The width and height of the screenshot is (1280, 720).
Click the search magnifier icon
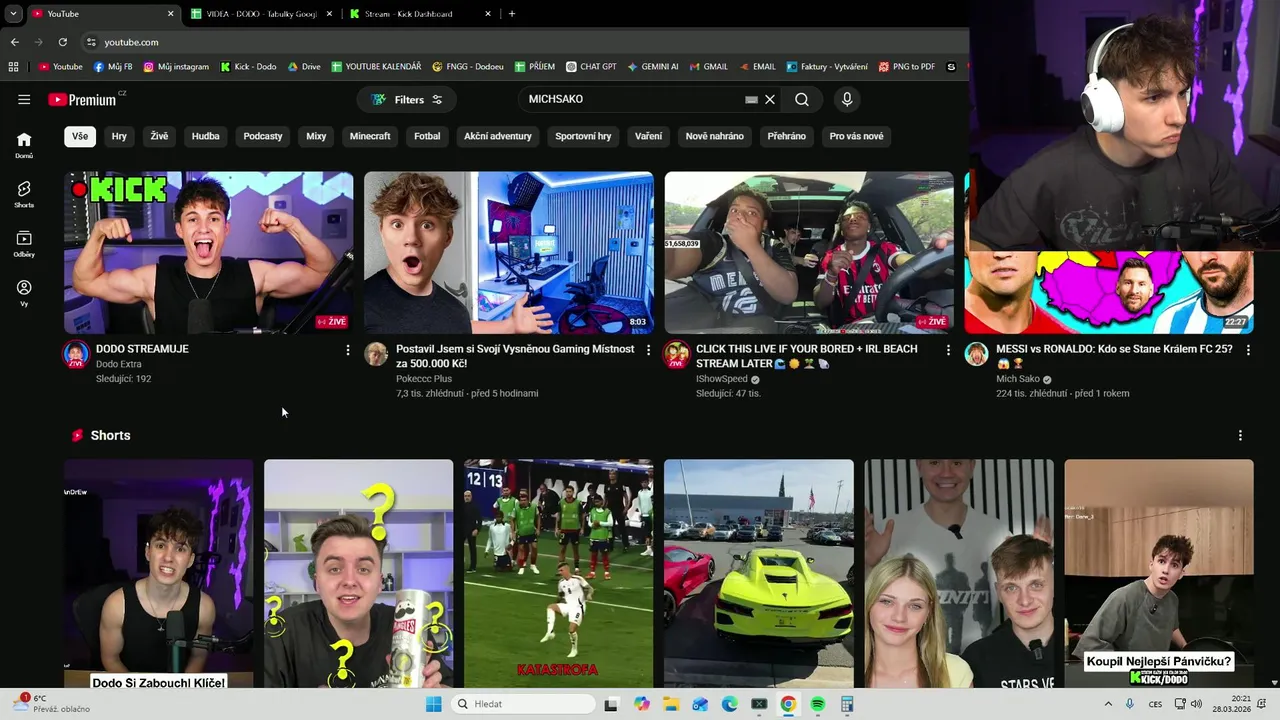coord(802,99)
